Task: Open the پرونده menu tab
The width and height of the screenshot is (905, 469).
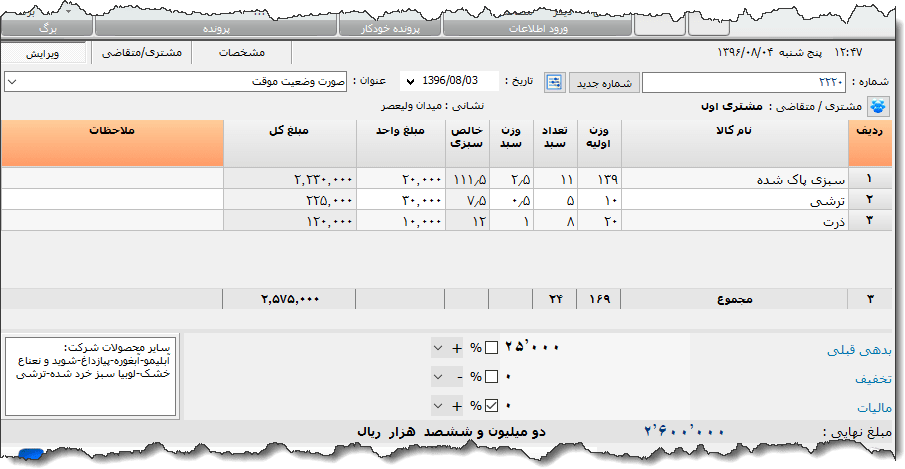Action: click(216, 28)
